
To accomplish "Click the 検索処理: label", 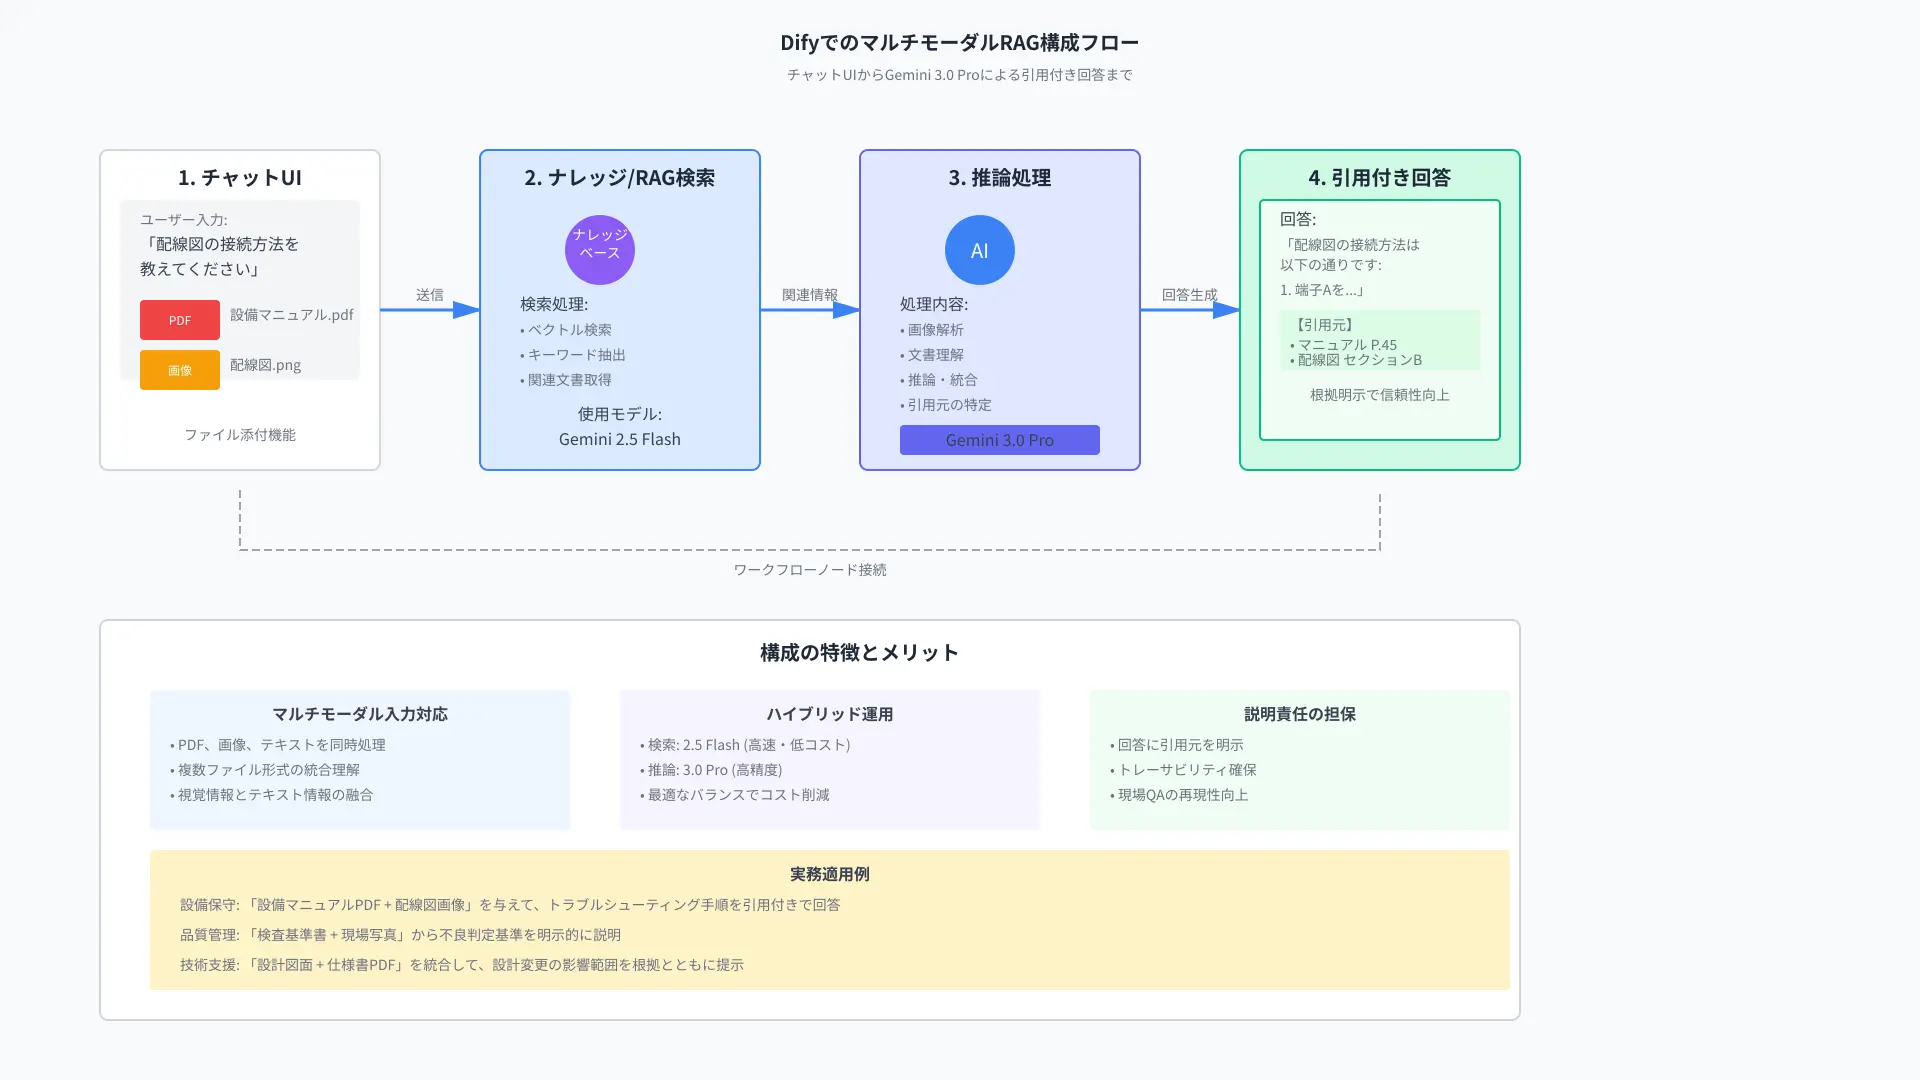I will [554, 304].
